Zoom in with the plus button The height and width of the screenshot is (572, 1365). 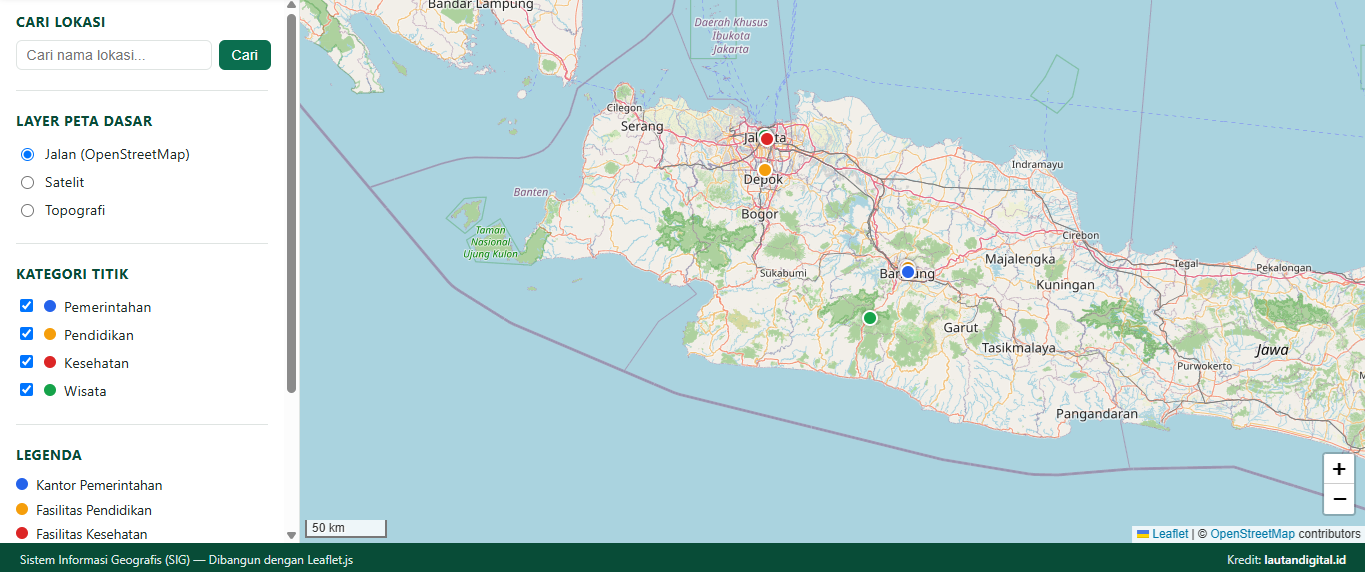[1339, 469]
